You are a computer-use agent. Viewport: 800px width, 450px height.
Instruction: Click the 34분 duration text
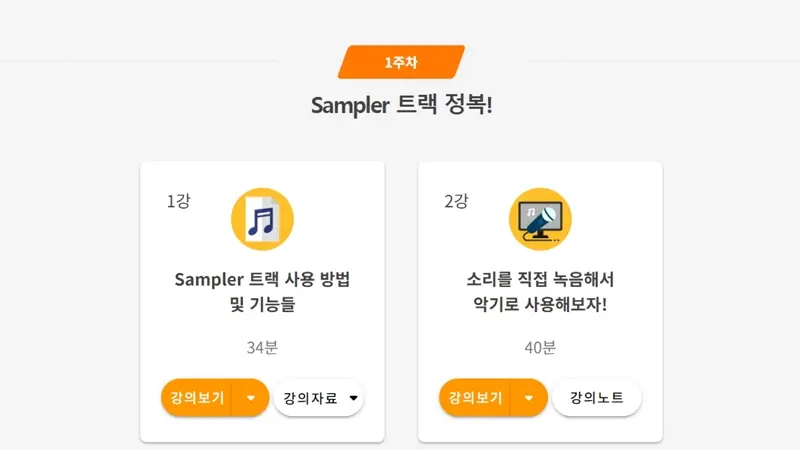[x=262, y=347]
